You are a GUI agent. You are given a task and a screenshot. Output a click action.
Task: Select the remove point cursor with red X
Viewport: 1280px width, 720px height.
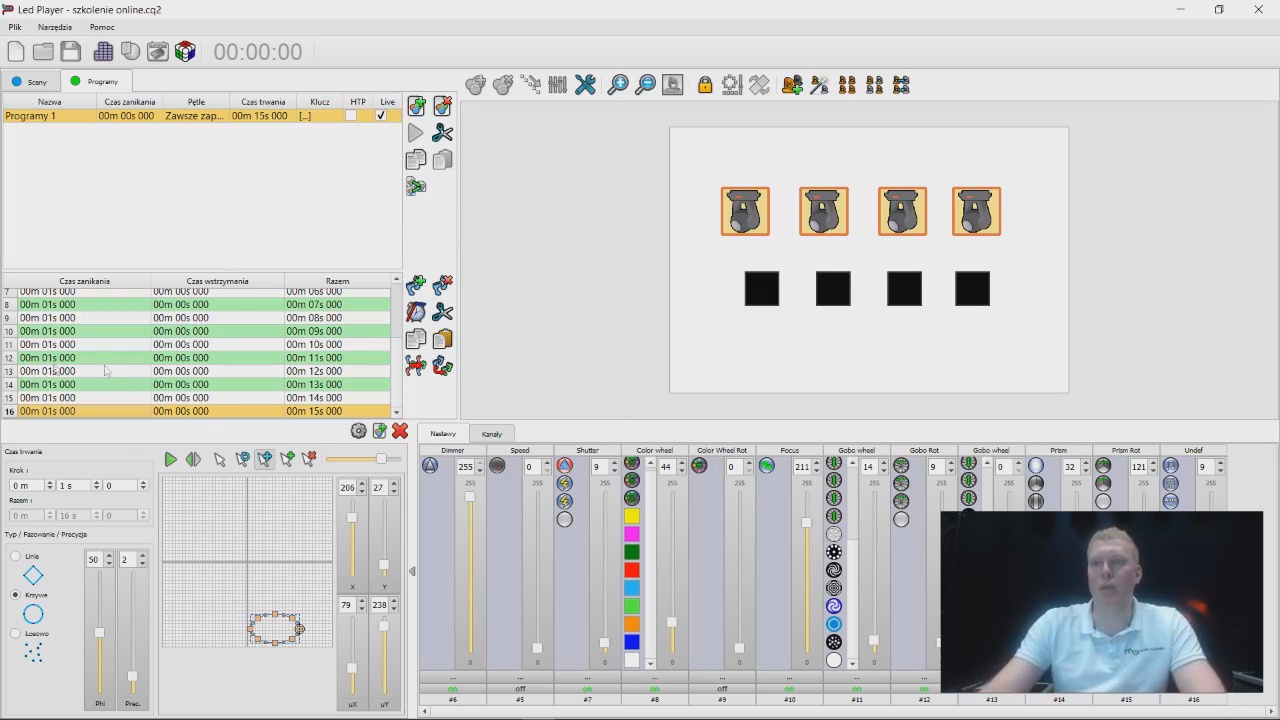[x=309, y=459]
